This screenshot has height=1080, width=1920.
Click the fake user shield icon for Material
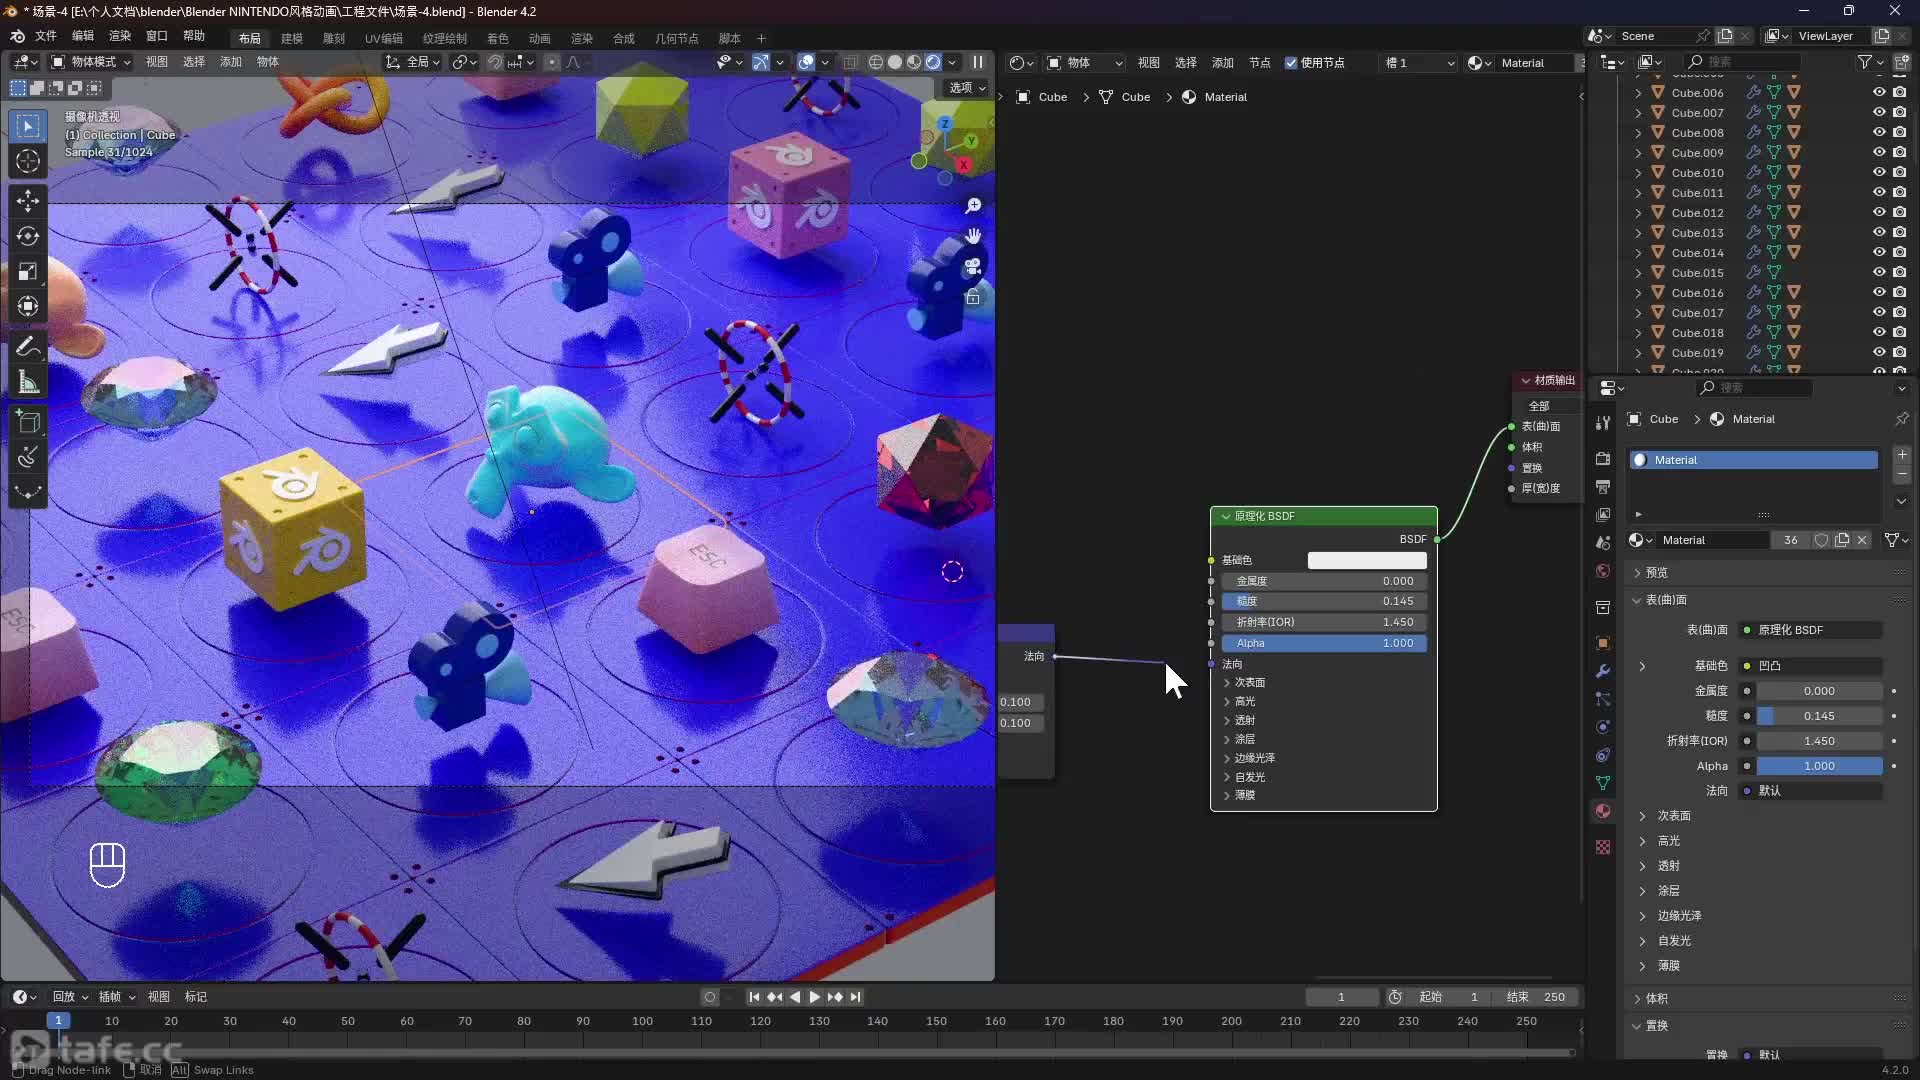[1821, 540]
